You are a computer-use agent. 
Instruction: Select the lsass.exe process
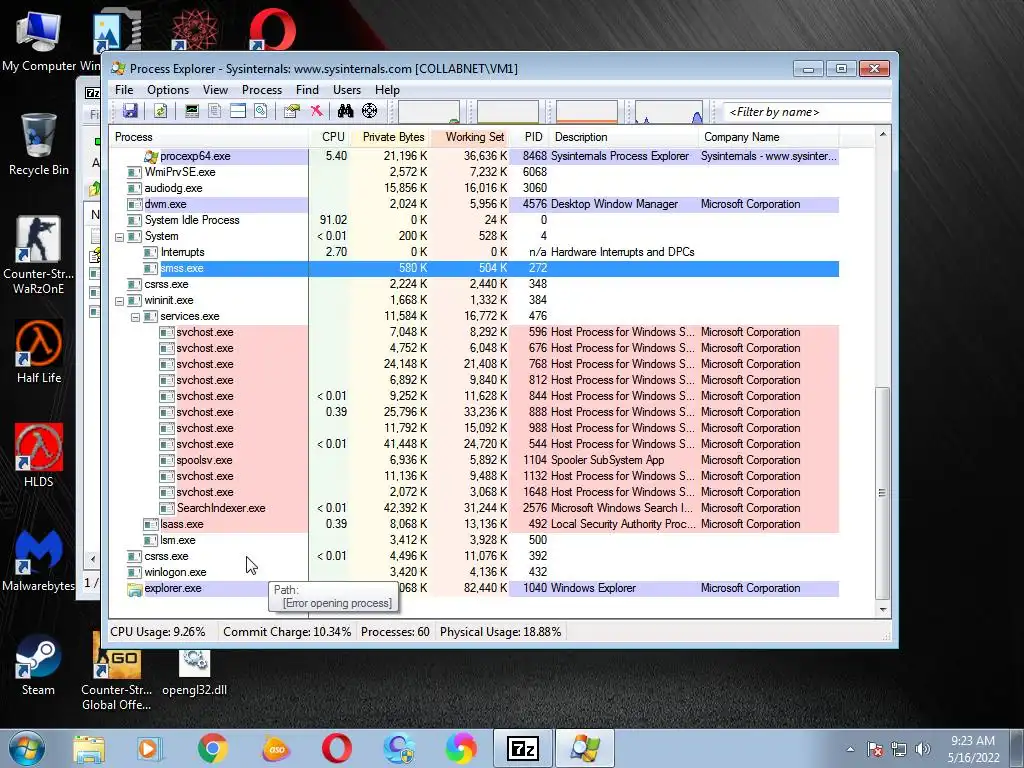(474, 524)
